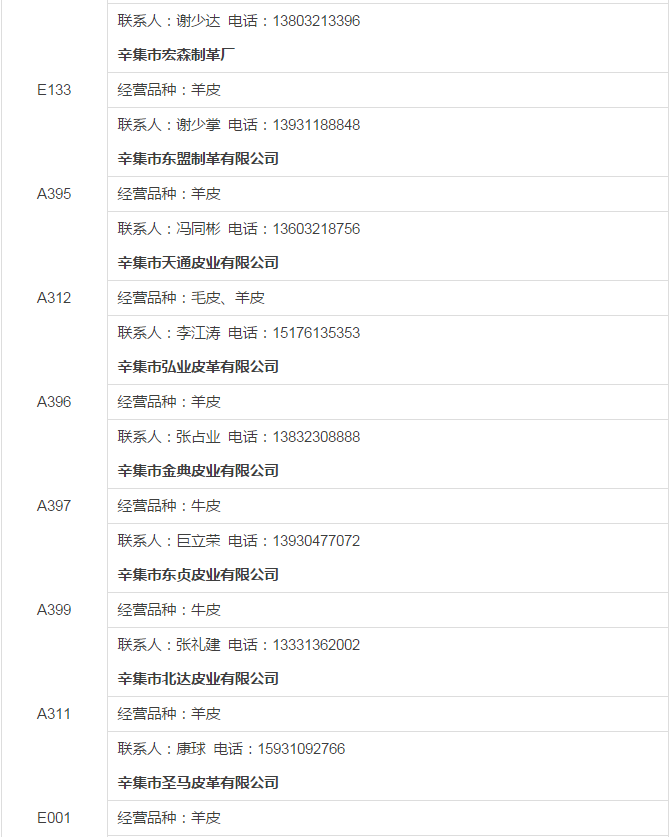Select booth number A395 cell
670x837 pixels.
[x=54, y=194]
